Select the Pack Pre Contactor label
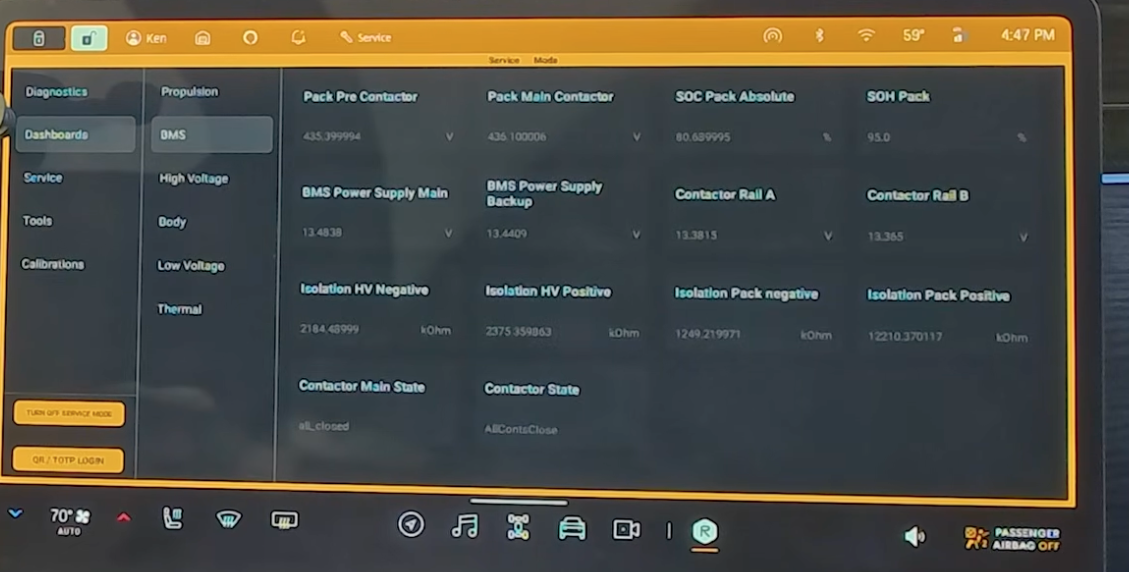1129x572 pixels. (x=360, y=97)
